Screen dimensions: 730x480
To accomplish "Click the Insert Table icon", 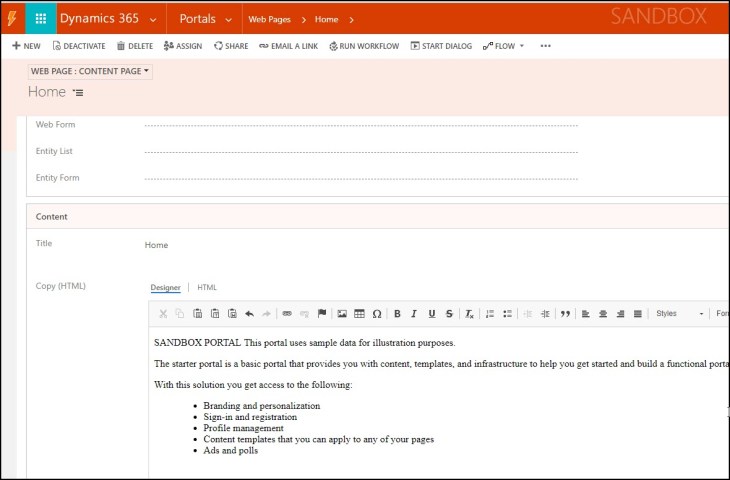I will pyautogui.click(x=359, y=314).
